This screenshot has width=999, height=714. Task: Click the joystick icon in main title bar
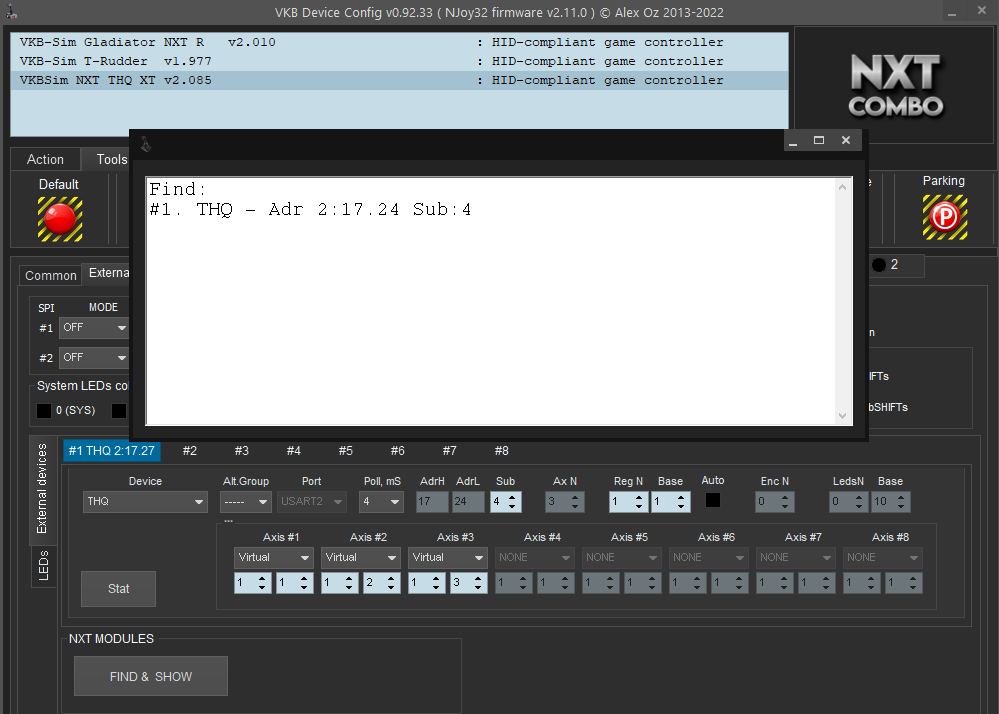[11, 11]
